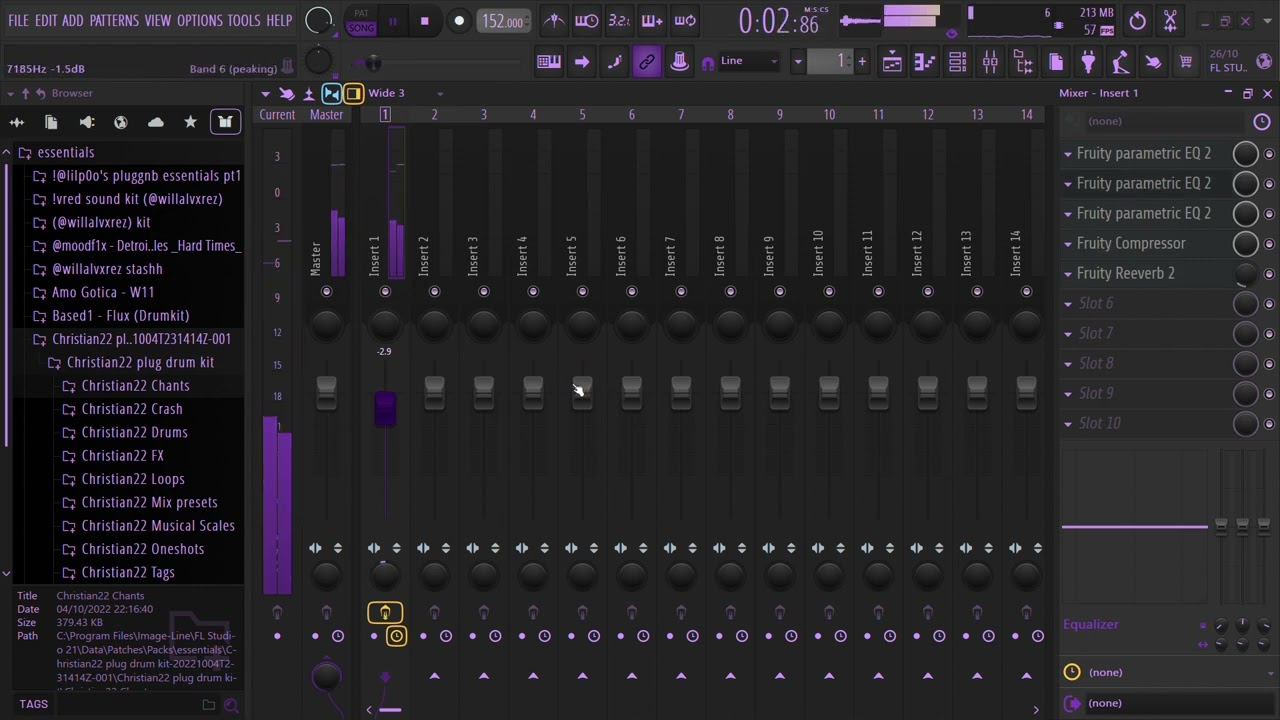
Task: Show the Mixer via toolbar fader icon
Action: tap(990, 62)
